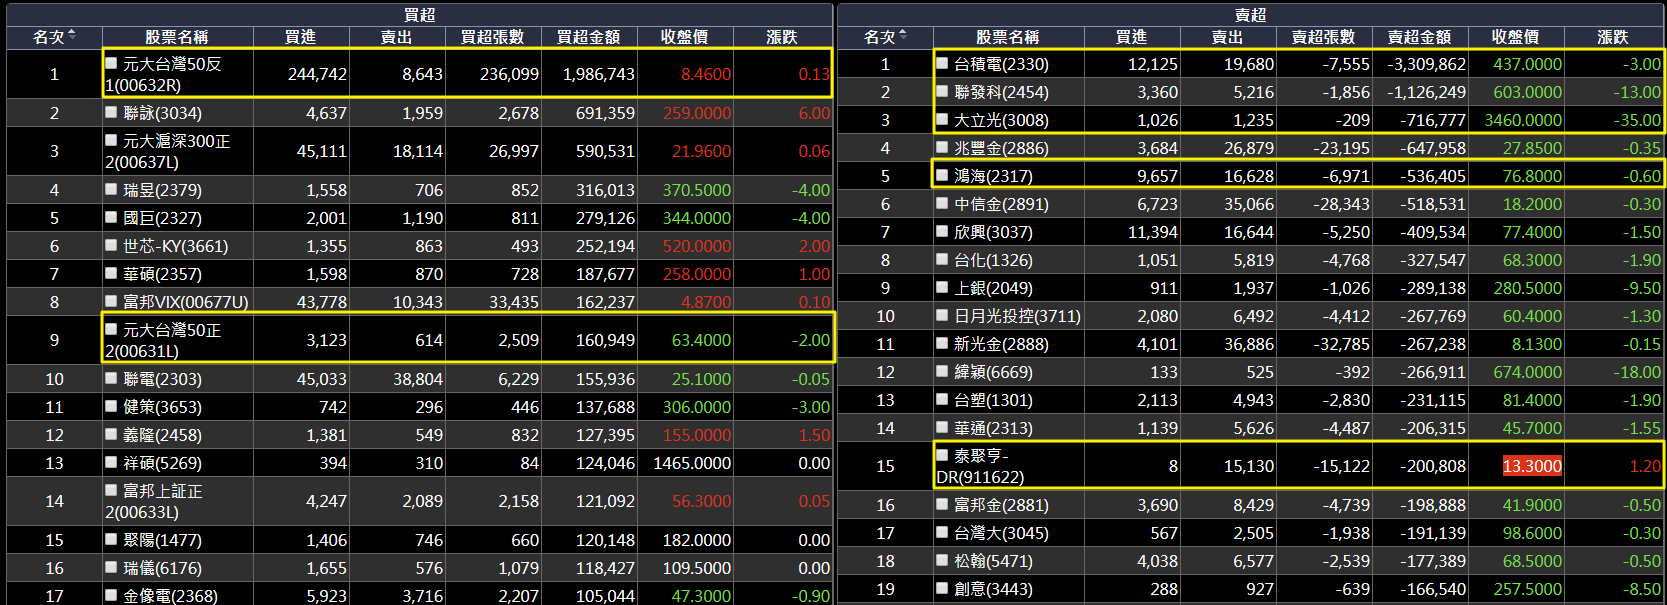
Task: Sort 買超 table by 賣出 column header
Action: [396, 37]
